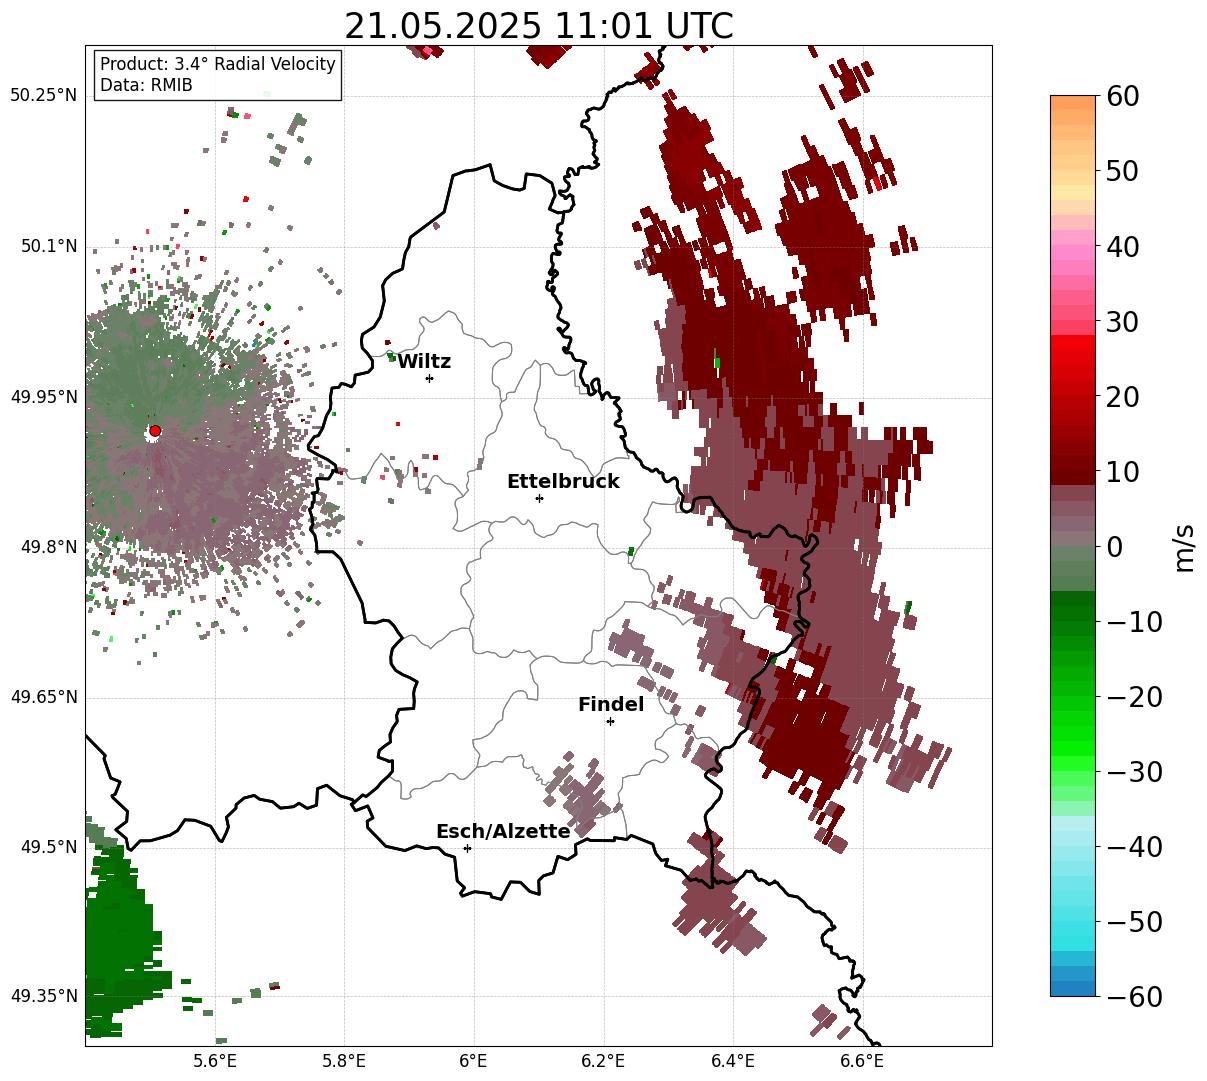The height and width of the screenshot is (1081, 1207).
Task: Click the 50.1°N latitude label
Action: pyautogui.click(x=48, y=247)
